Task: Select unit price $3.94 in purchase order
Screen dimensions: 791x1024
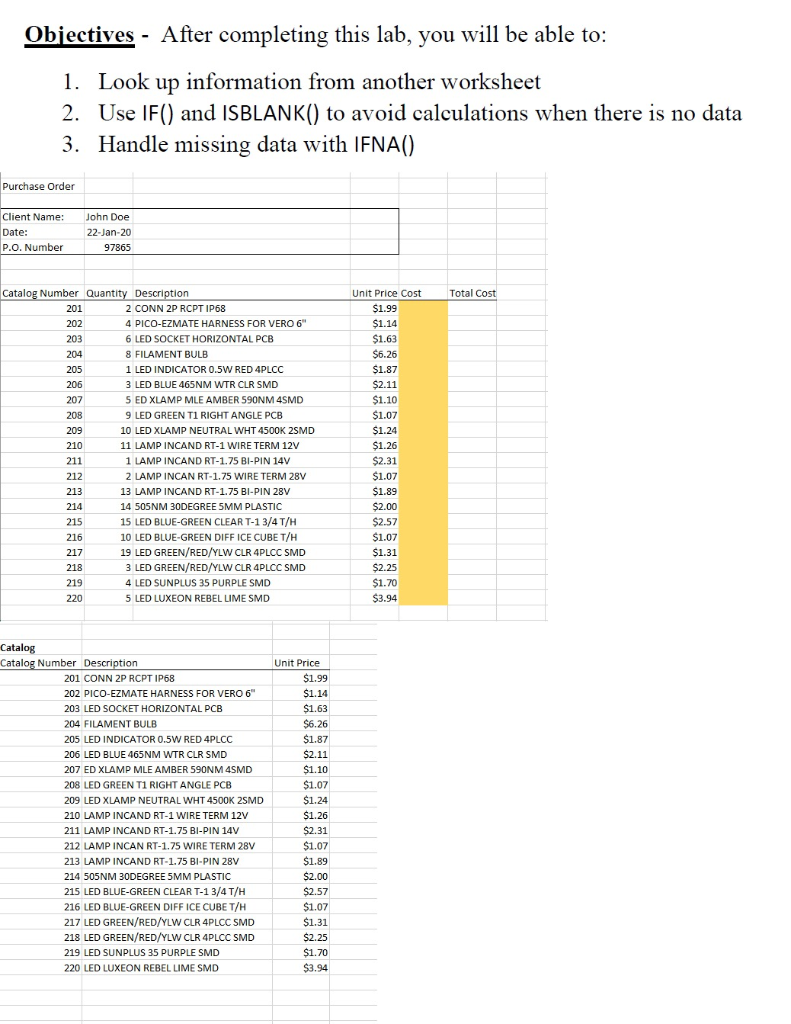Action: click(x=385, y=598)
